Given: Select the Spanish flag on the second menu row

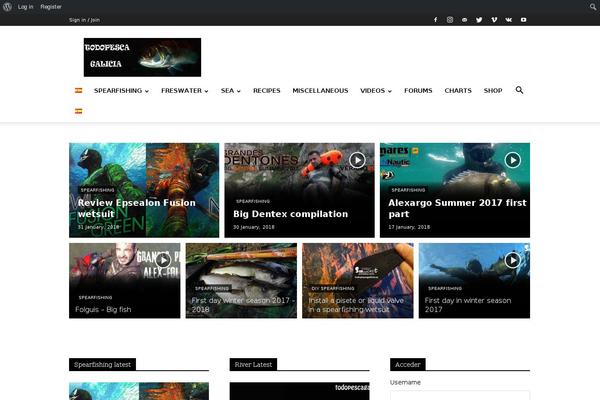Looking at the screenshot, I should [x=78, y=111].
